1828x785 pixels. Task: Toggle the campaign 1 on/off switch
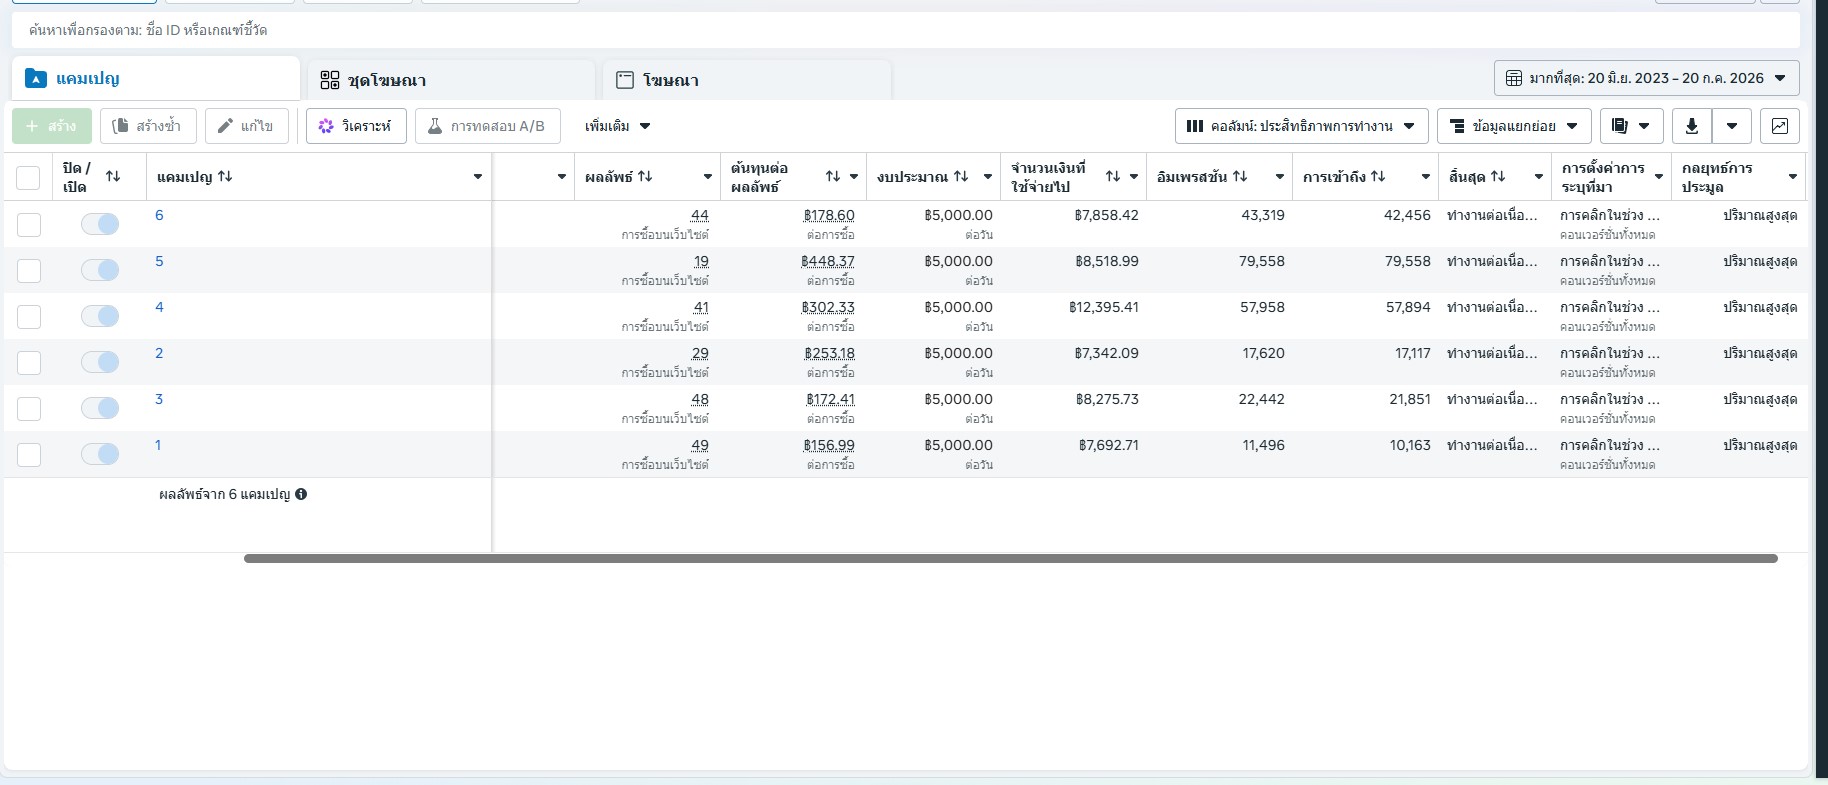pos(100,454)
